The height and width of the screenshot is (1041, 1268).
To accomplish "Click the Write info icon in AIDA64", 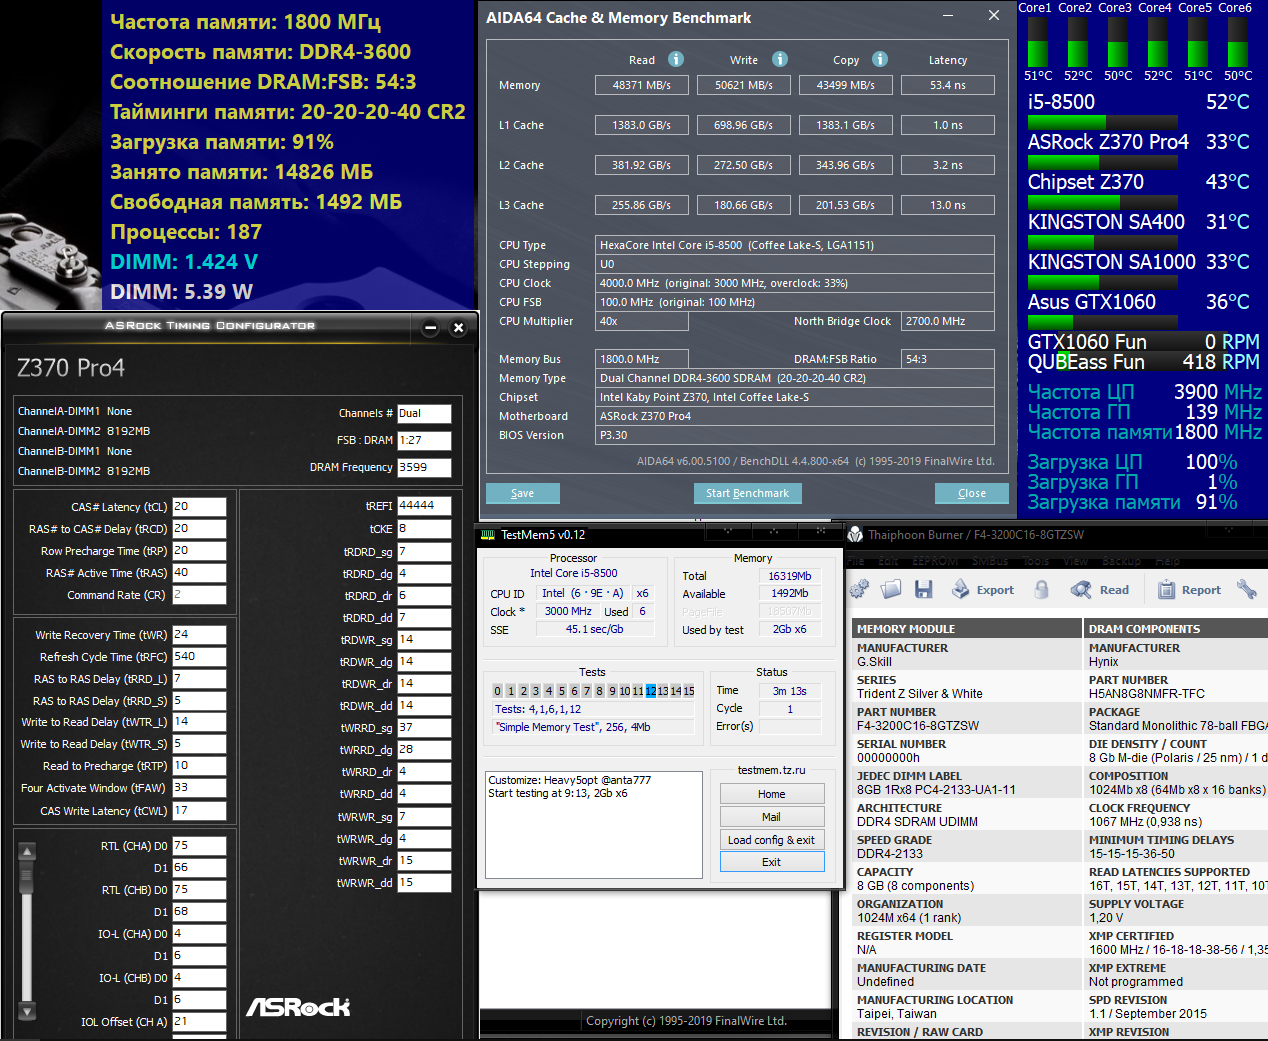I will [780, 59].
